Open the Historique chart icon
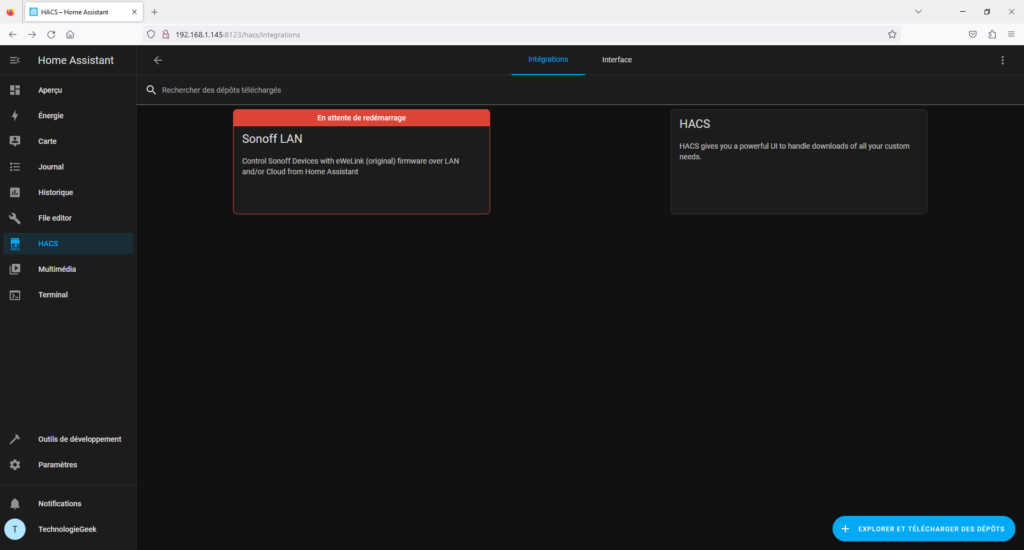The image size is (1024, 550). click(x=15, y=192)
